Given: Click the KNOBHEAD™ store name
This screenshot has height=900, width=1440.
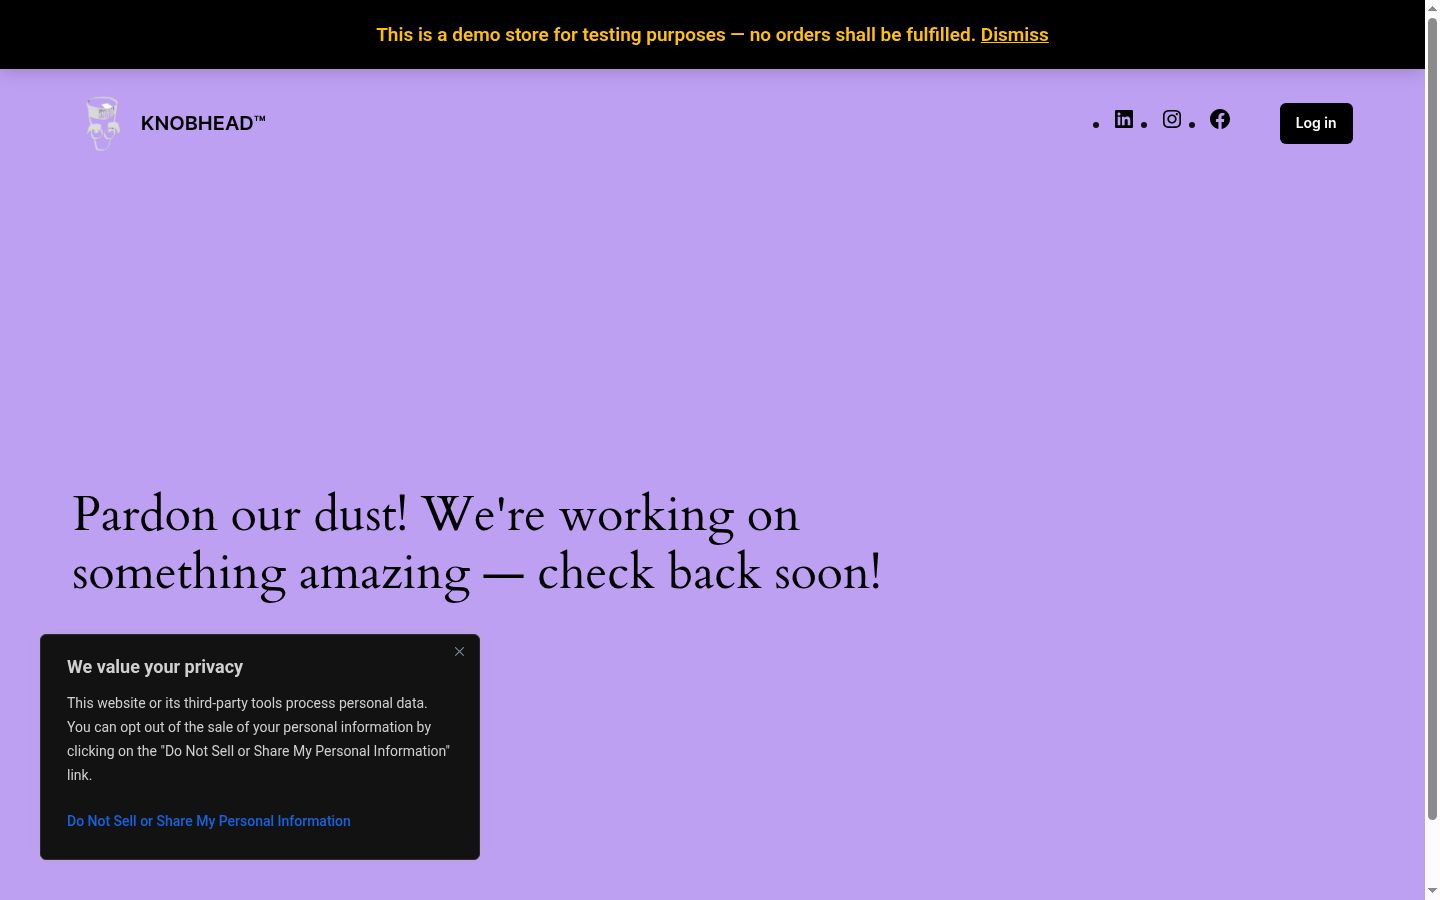Looking at the screenshot, I should pyautogui.click(x=203, y=123).
